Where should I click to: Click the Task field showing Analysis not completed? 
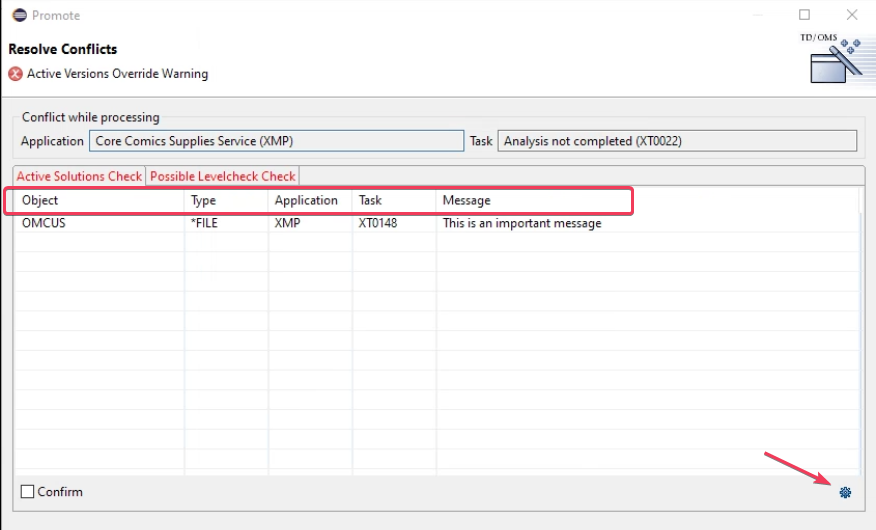pos(676,141)
